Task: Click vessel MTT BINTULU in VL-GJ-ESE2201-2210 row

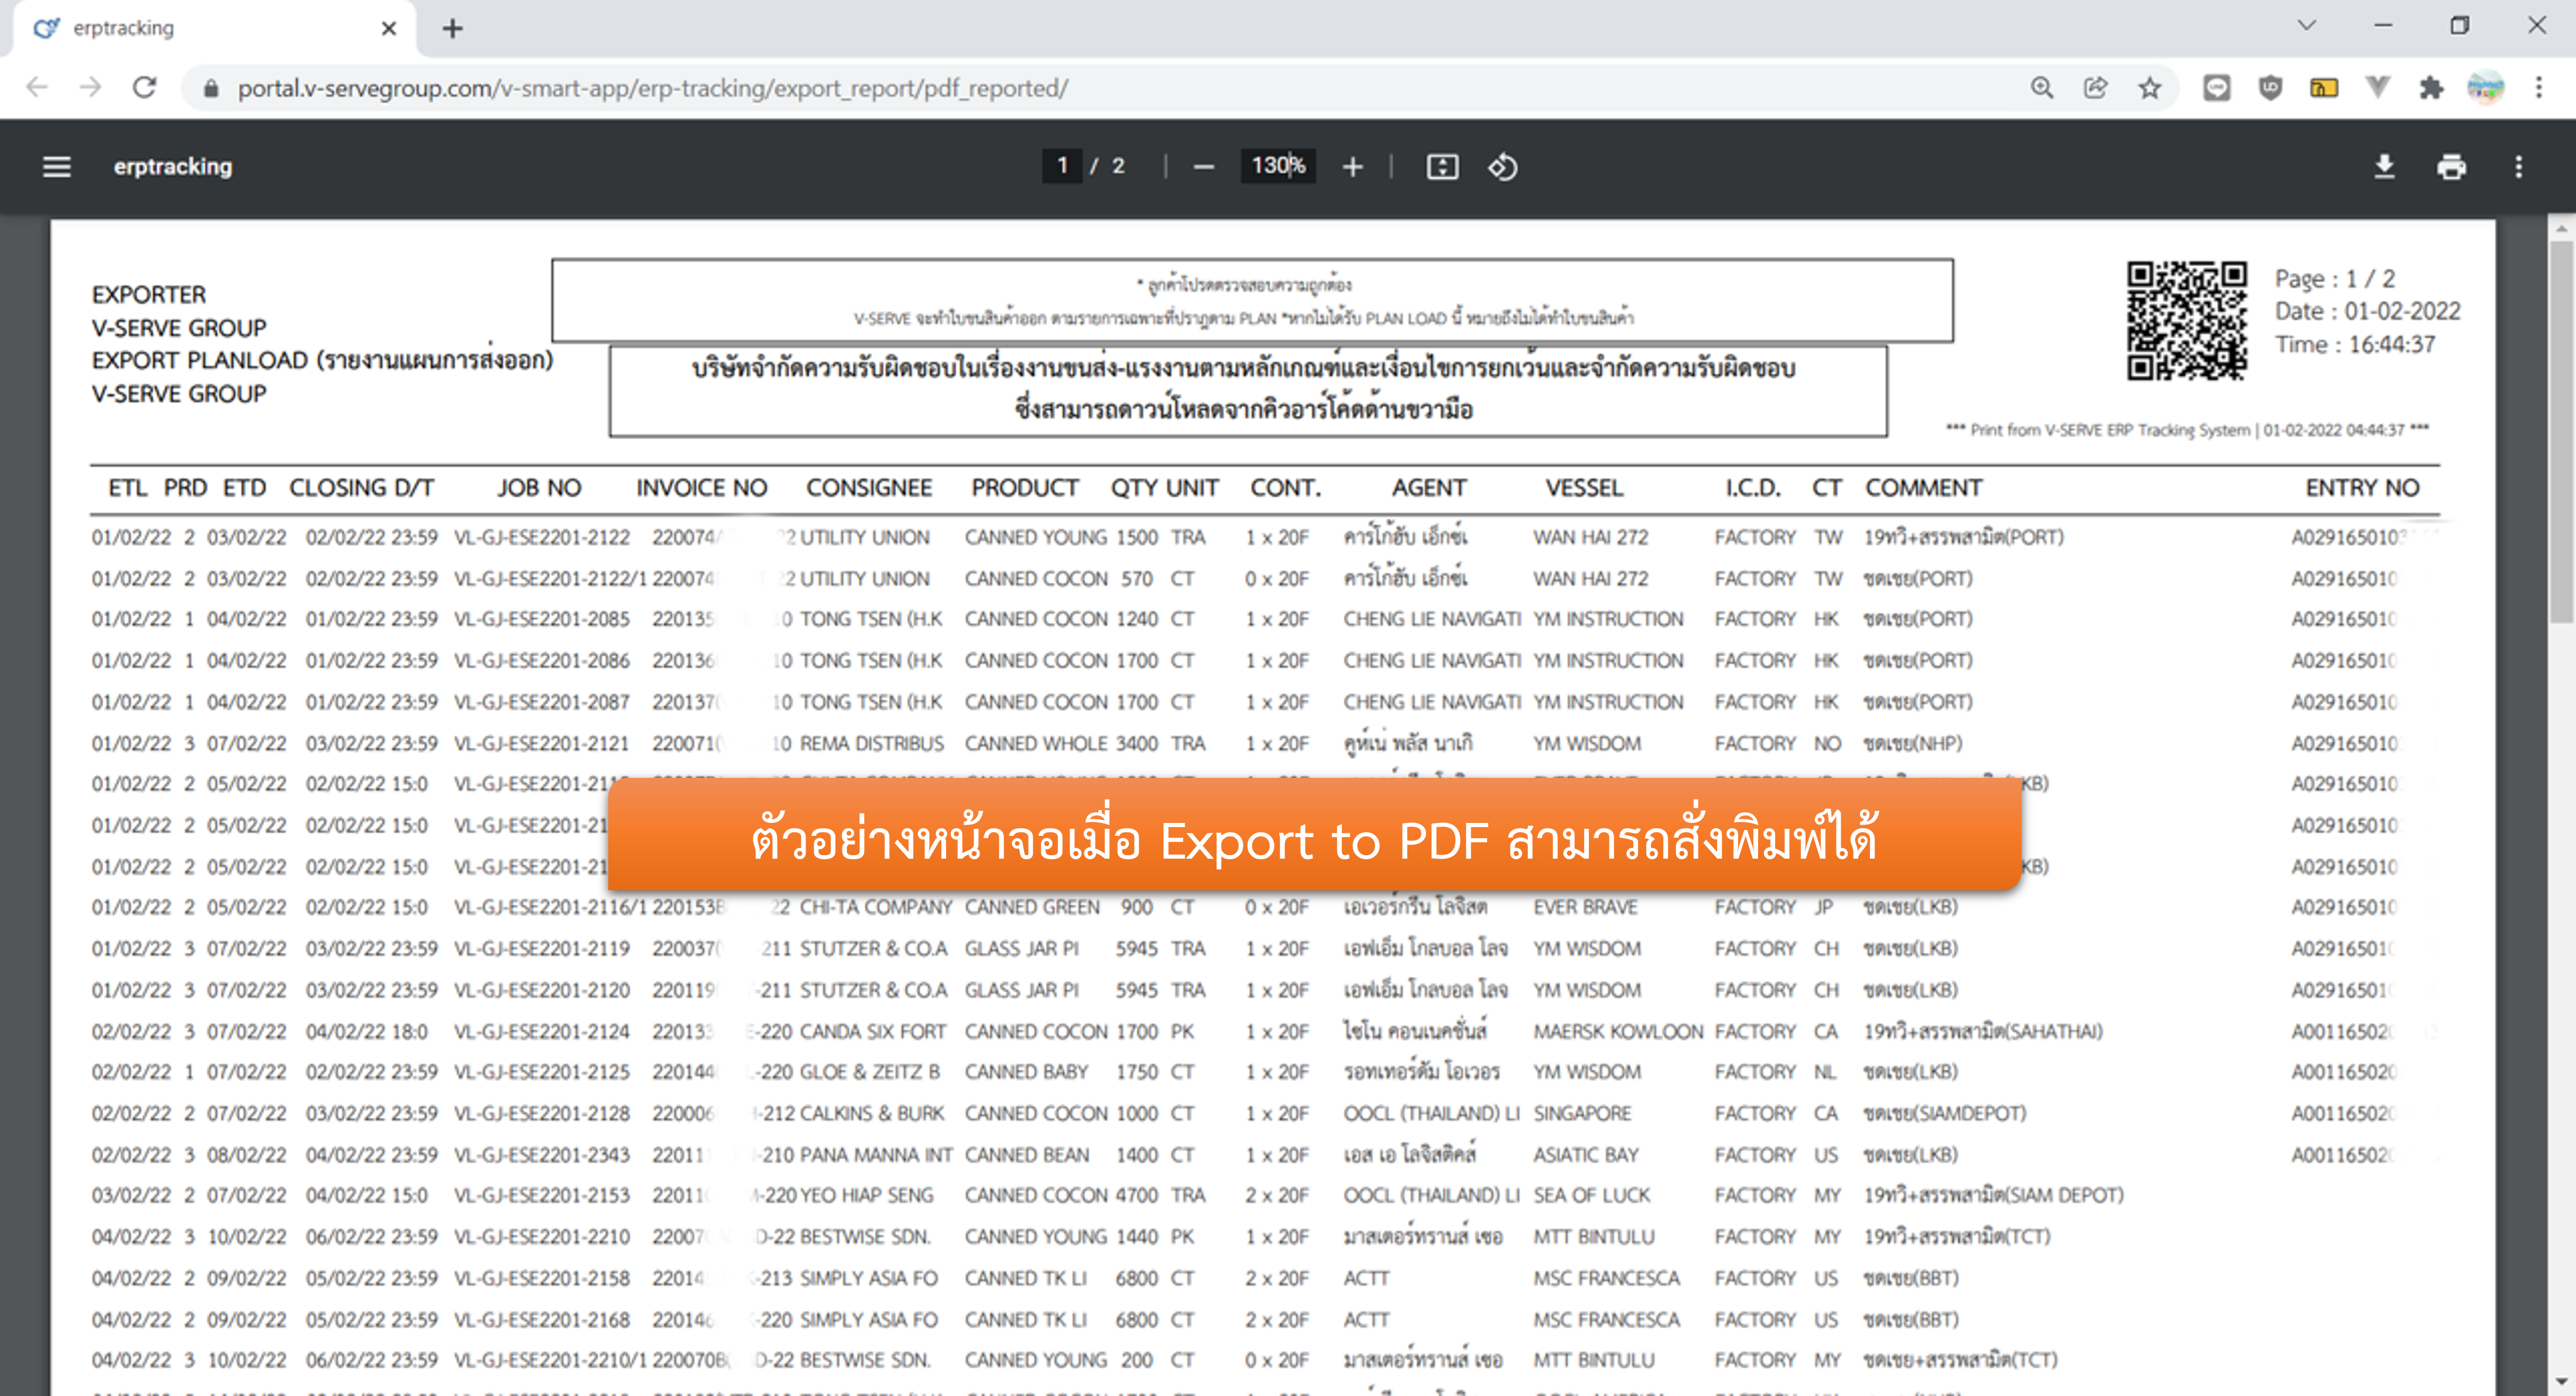Action: [x=1594, y=1237]
